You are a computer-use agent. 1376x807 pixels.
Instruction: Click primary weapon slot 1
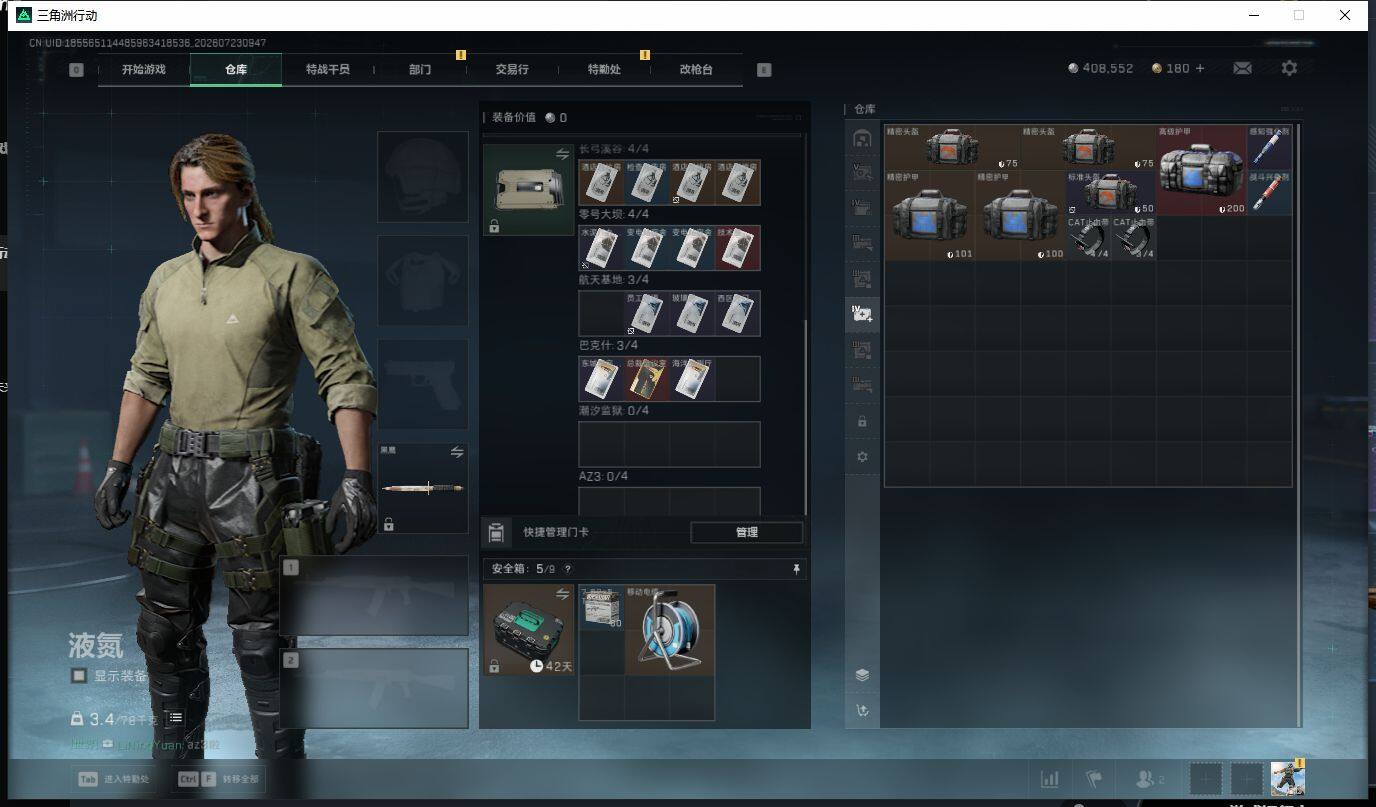coord(374,596)
